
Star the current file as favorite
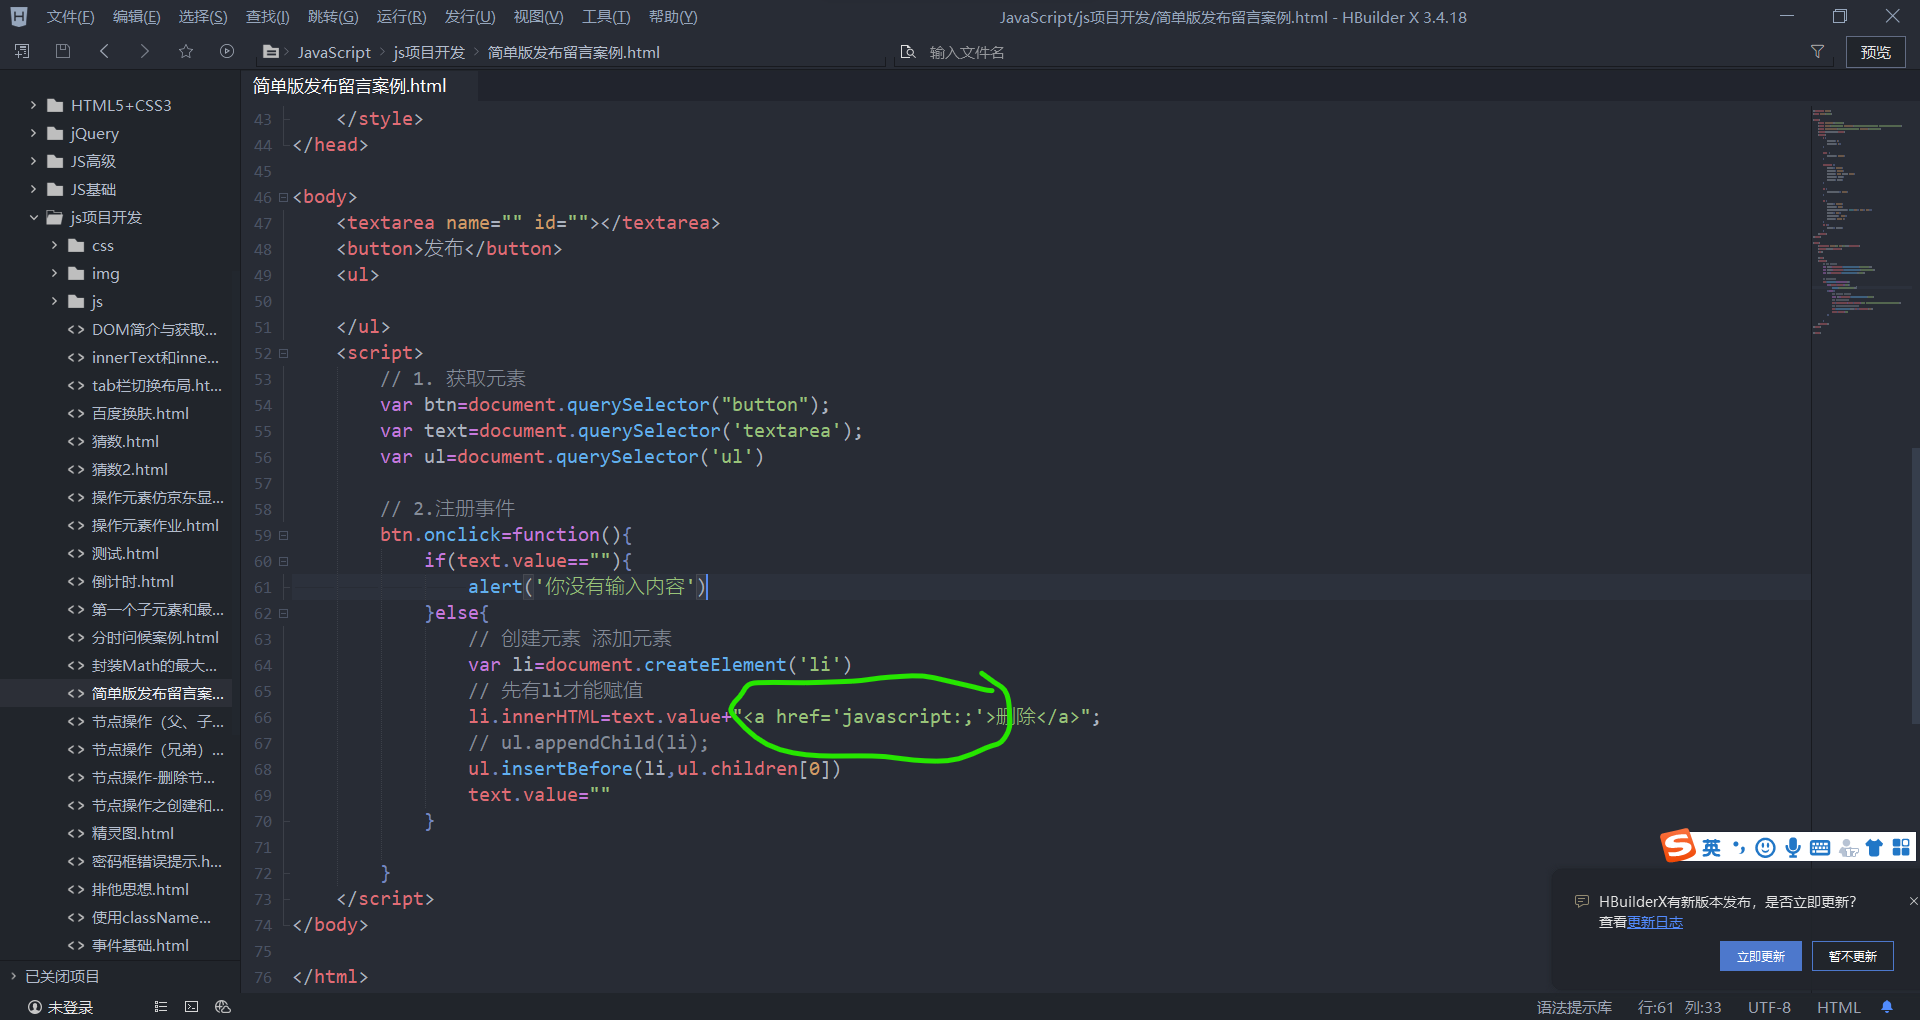coord(185,50)
